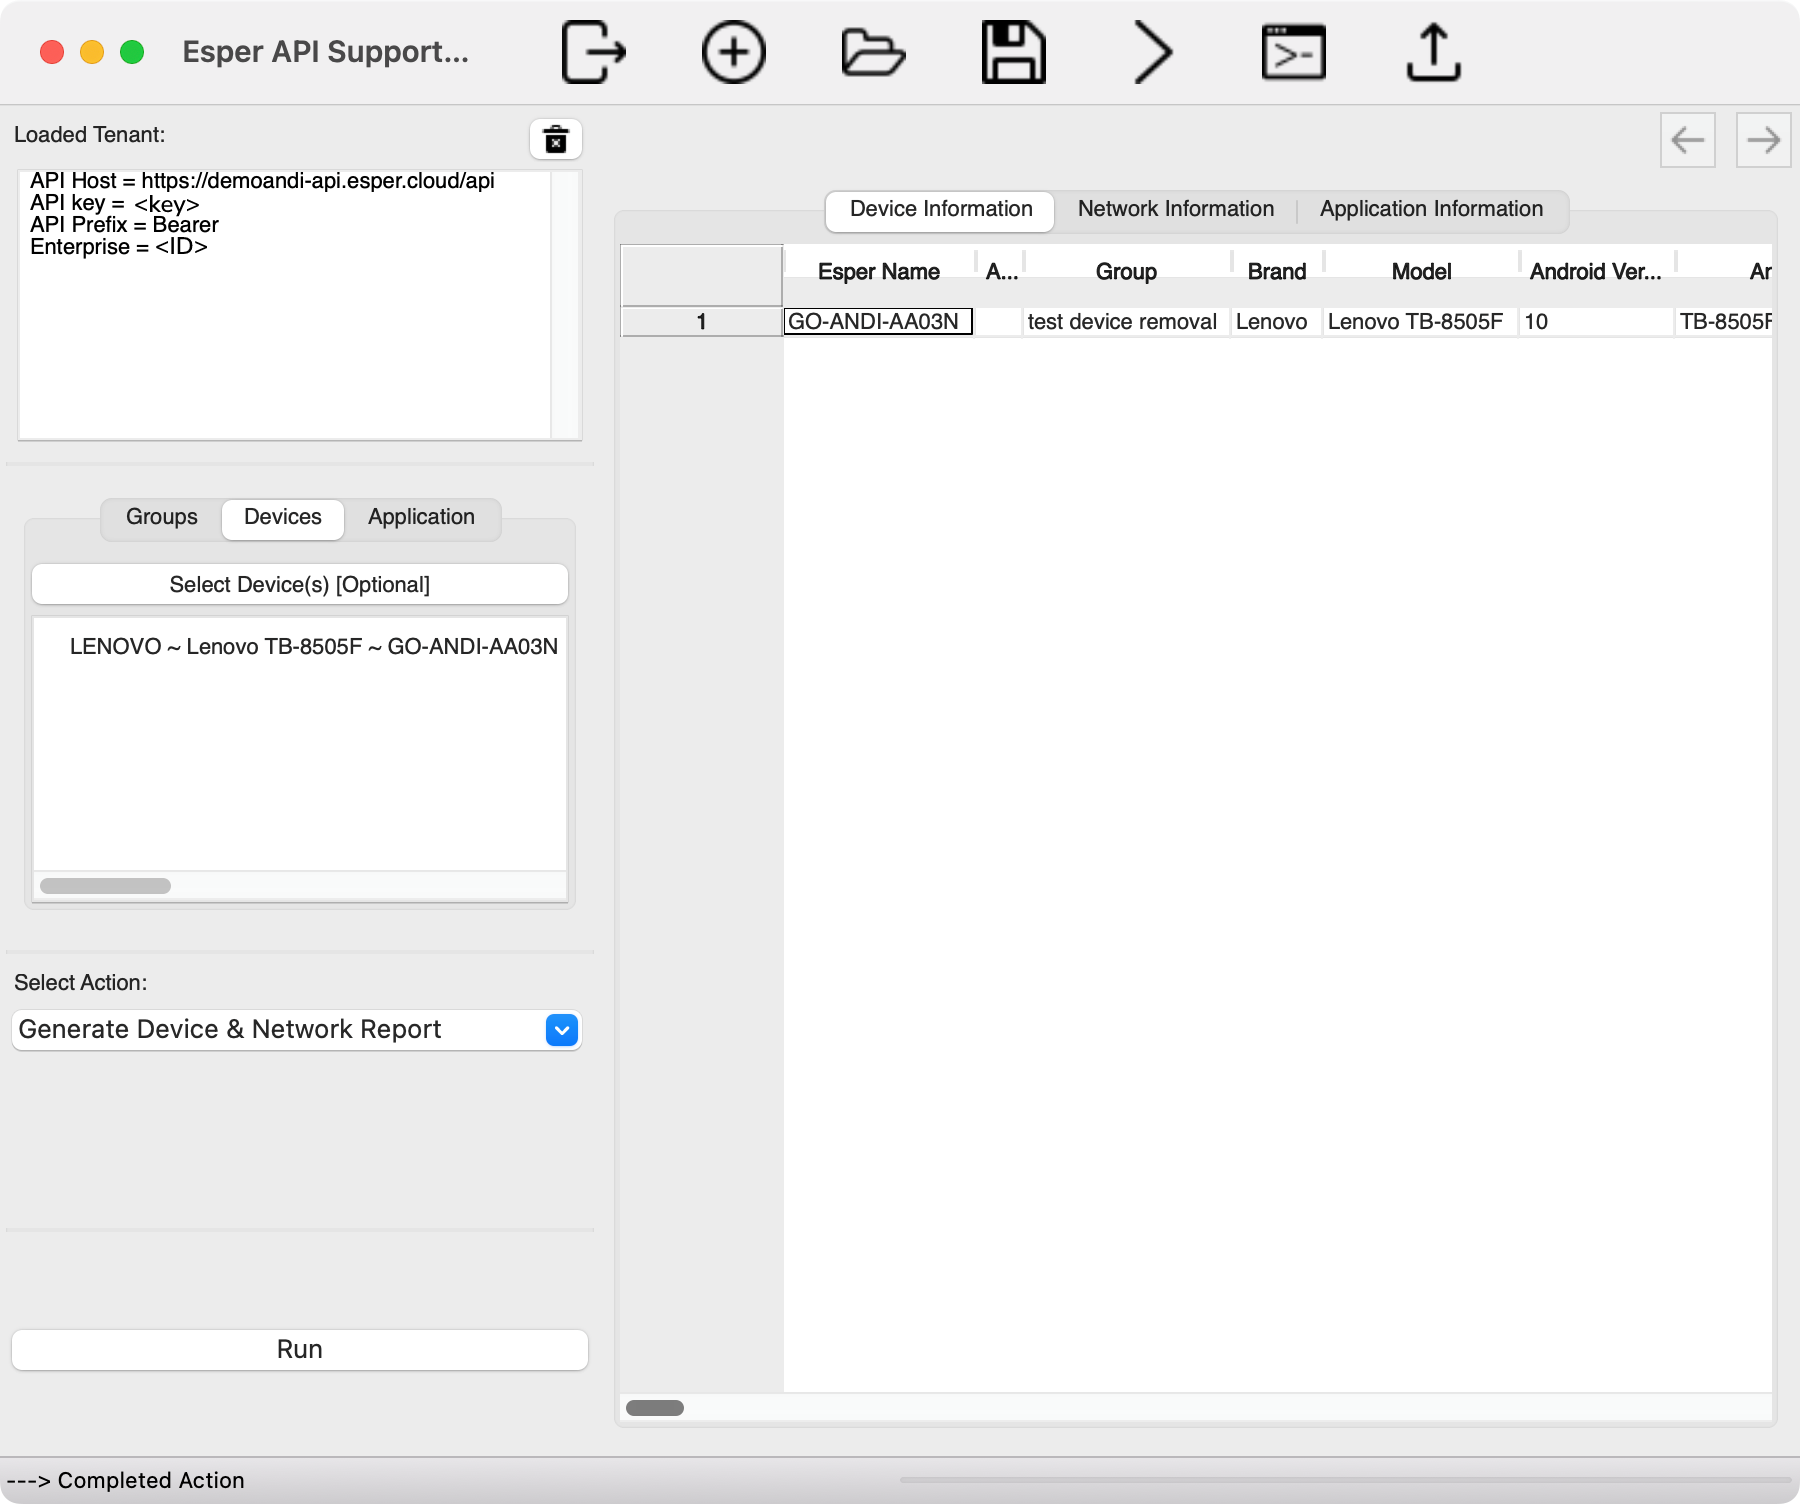The width and height of the screenshot is (1800, 1504).
Task: Switch to the Groups tab
Action: [x=162, y=517]
